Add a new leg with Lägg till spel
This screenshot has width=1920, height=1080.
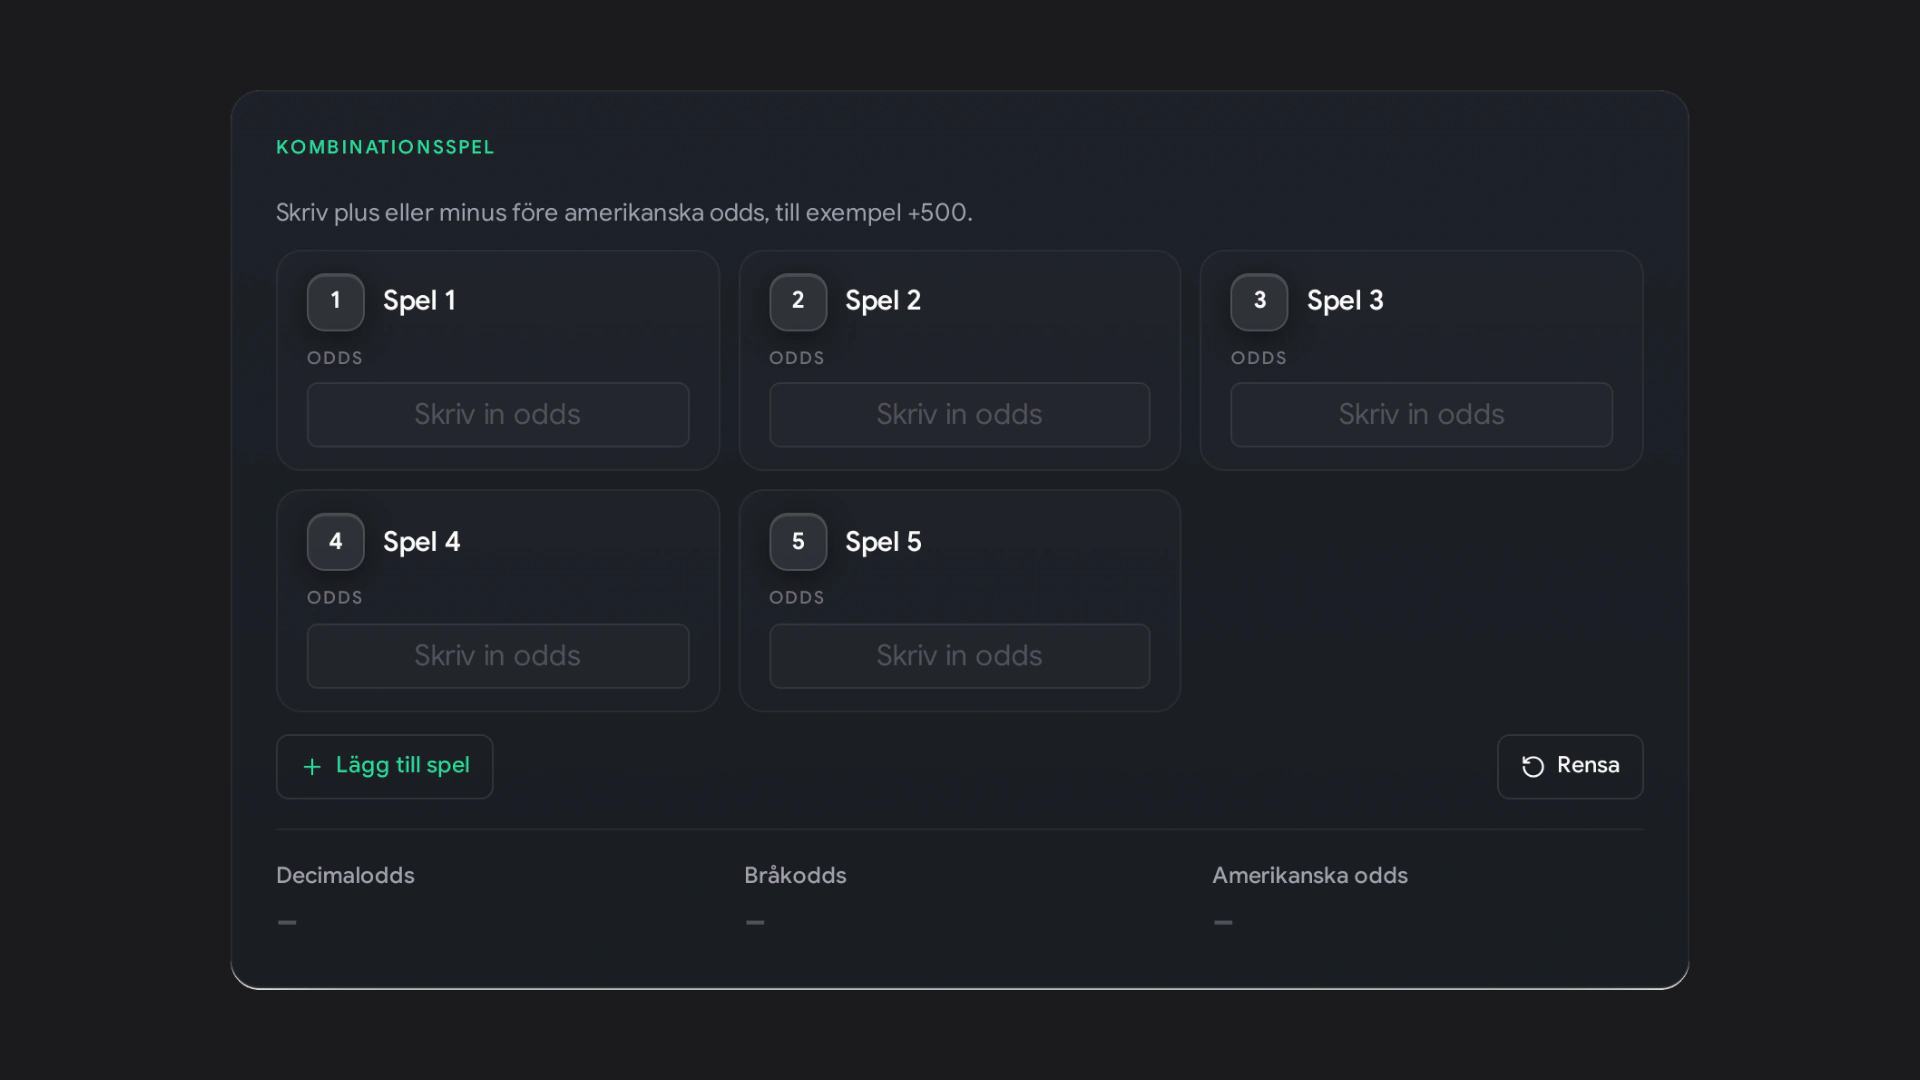pyautogui.click(x=385, y=767)
